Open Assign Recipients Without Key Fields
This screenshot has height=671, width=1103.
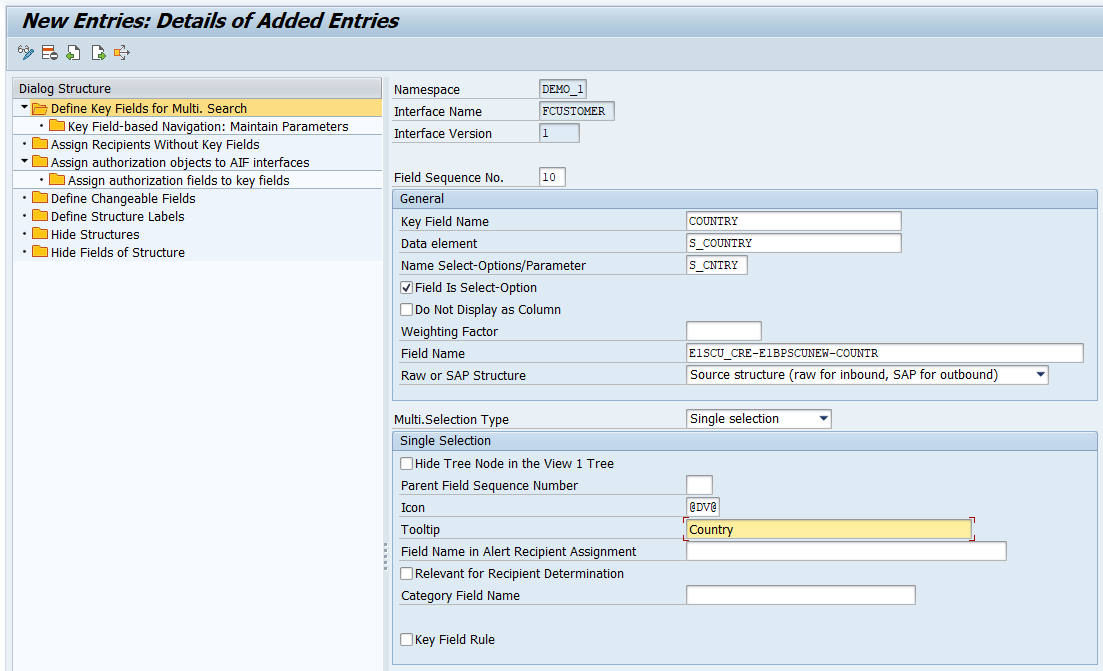coord(155,144)
